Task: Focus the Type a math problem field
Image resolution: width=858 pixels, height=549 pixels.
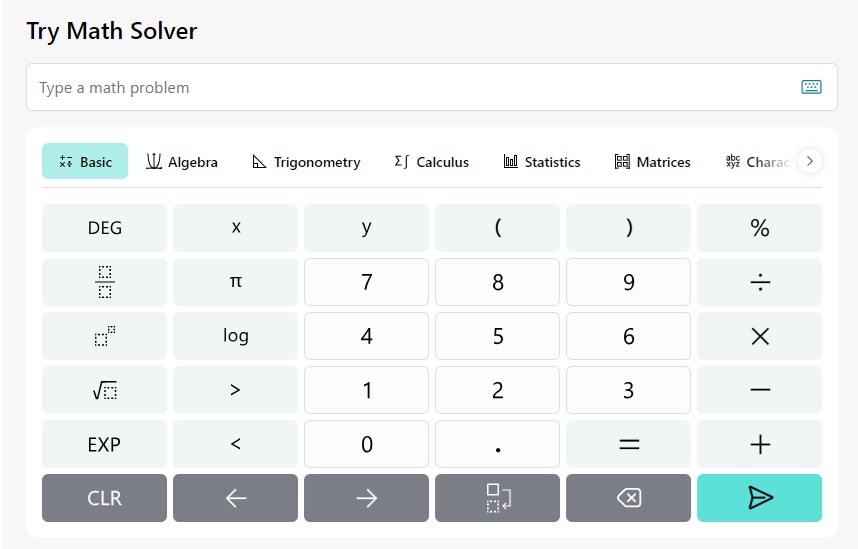Action: coord(432,87)
